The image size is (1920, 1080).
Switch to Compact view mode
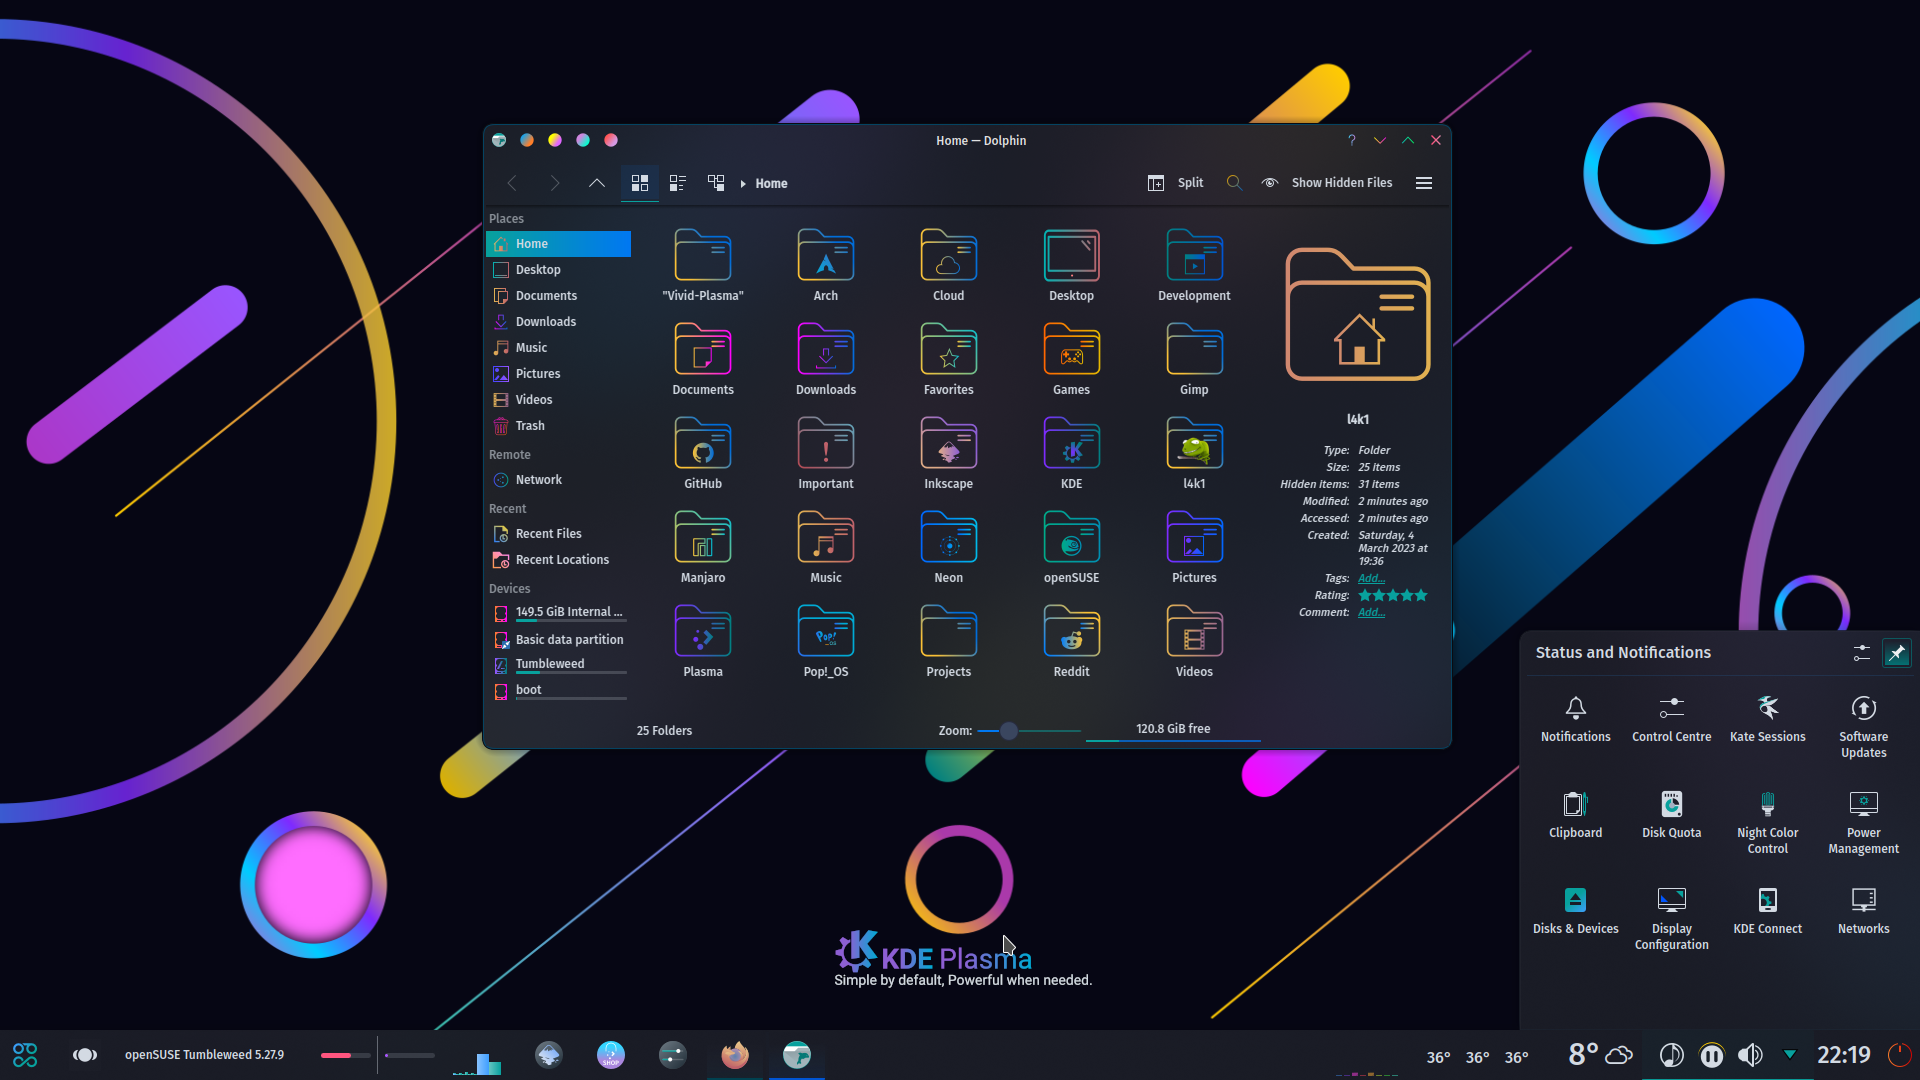point(678,183)
